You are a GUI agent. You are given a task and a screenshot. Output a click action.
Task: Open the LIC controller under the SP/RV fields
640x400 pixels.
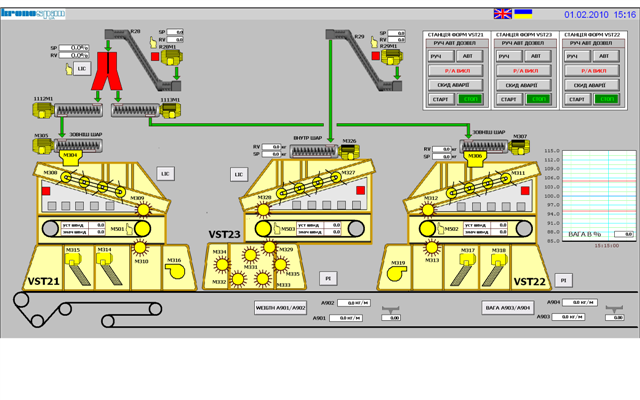(82, 69)
